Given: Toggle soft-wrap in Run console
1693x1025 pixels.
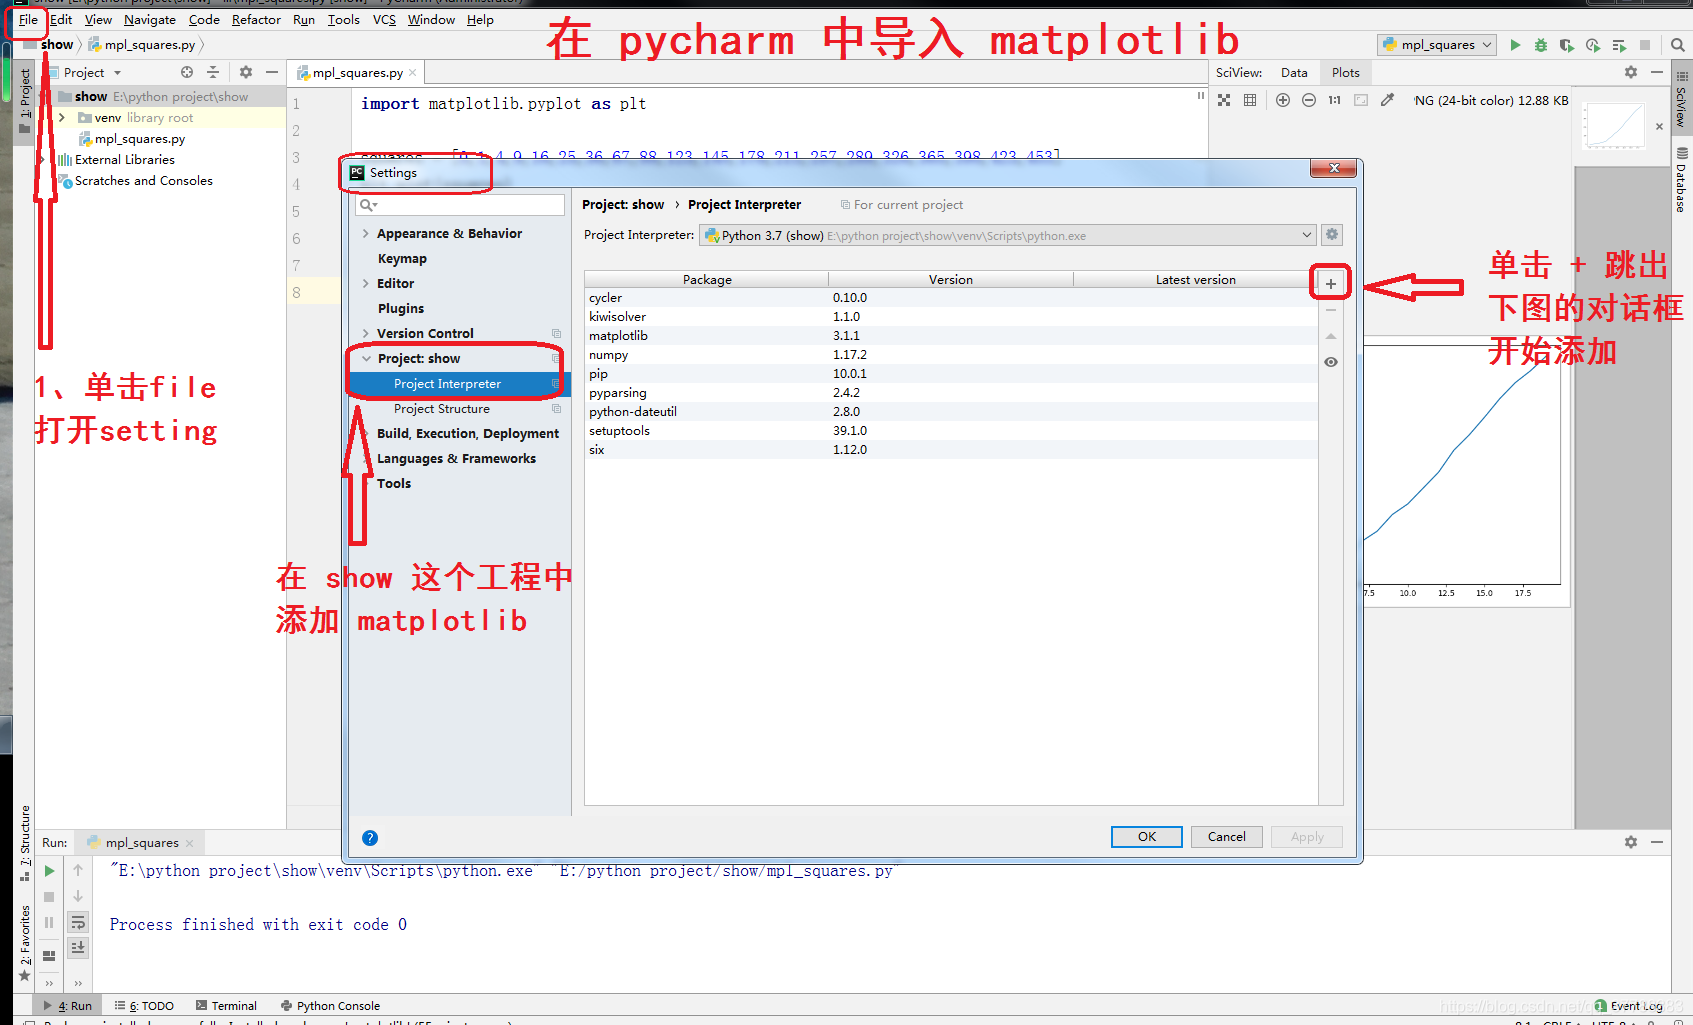Looking at the screenshot, I should pyautogui.click(x=78, y=922).
